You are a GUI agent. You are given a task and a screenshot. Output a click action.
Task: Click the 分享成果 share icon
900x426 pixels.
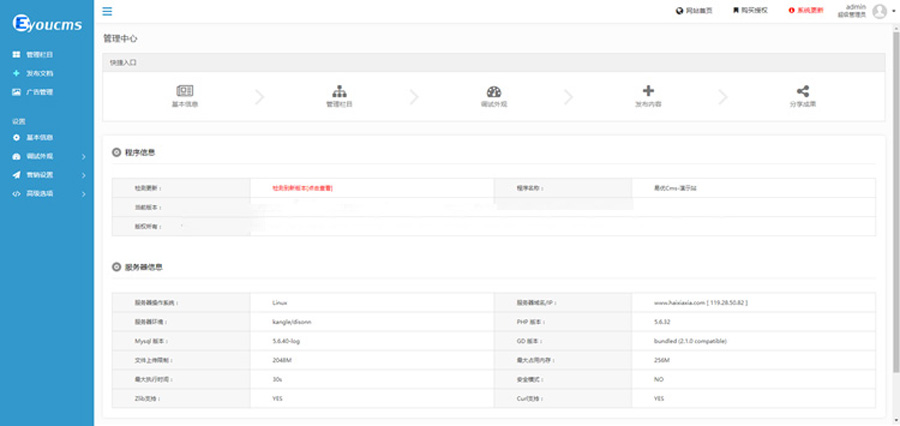(802, 91)
